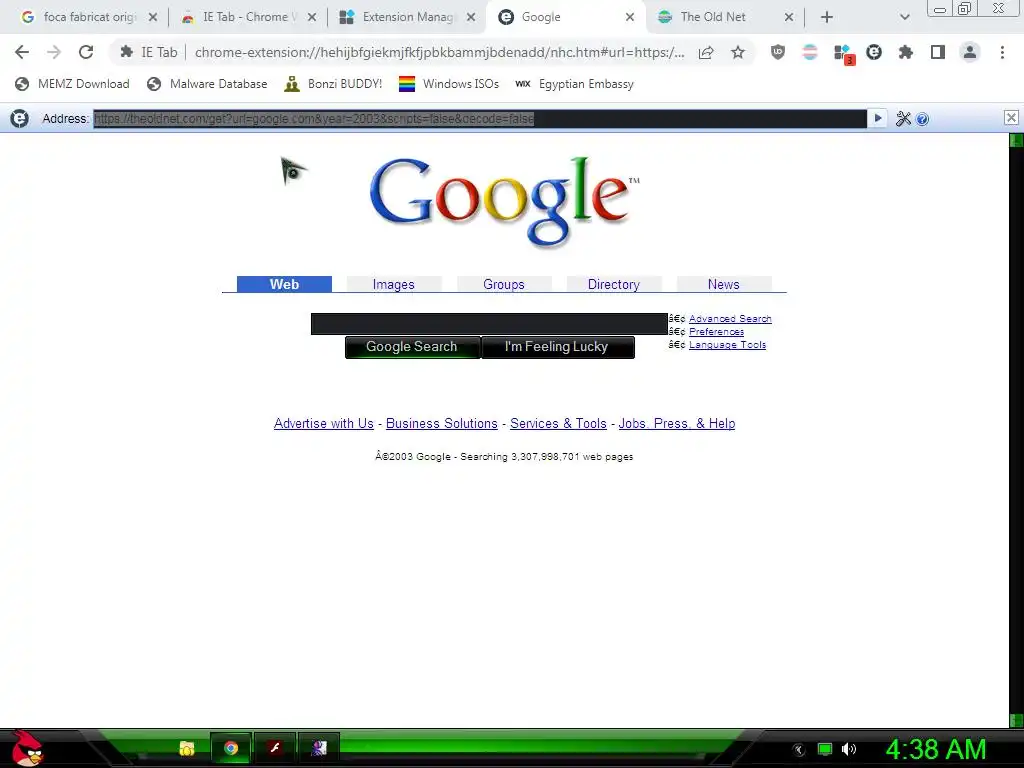Click the I'm Feeling Lucky button
Screen dimensions: 1024x768
(x=557, y=347)
